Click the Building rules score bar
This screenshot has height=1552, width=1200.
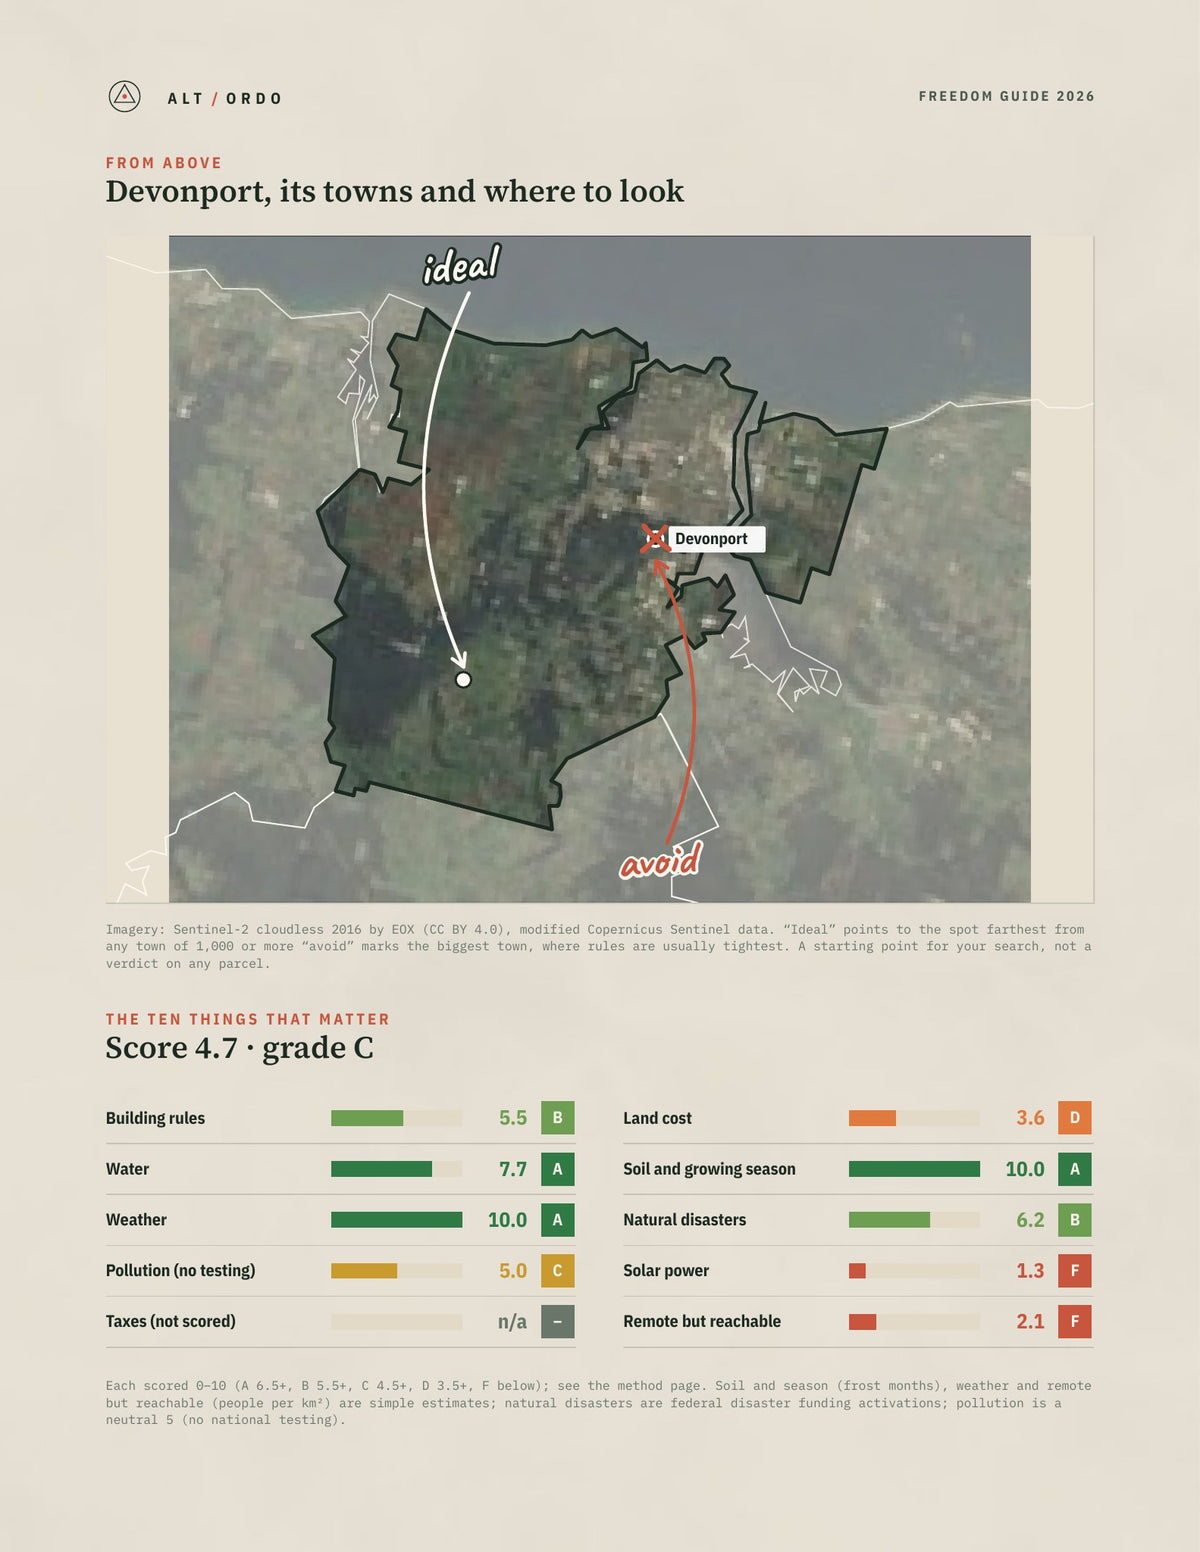click(x=397, y=1118)
